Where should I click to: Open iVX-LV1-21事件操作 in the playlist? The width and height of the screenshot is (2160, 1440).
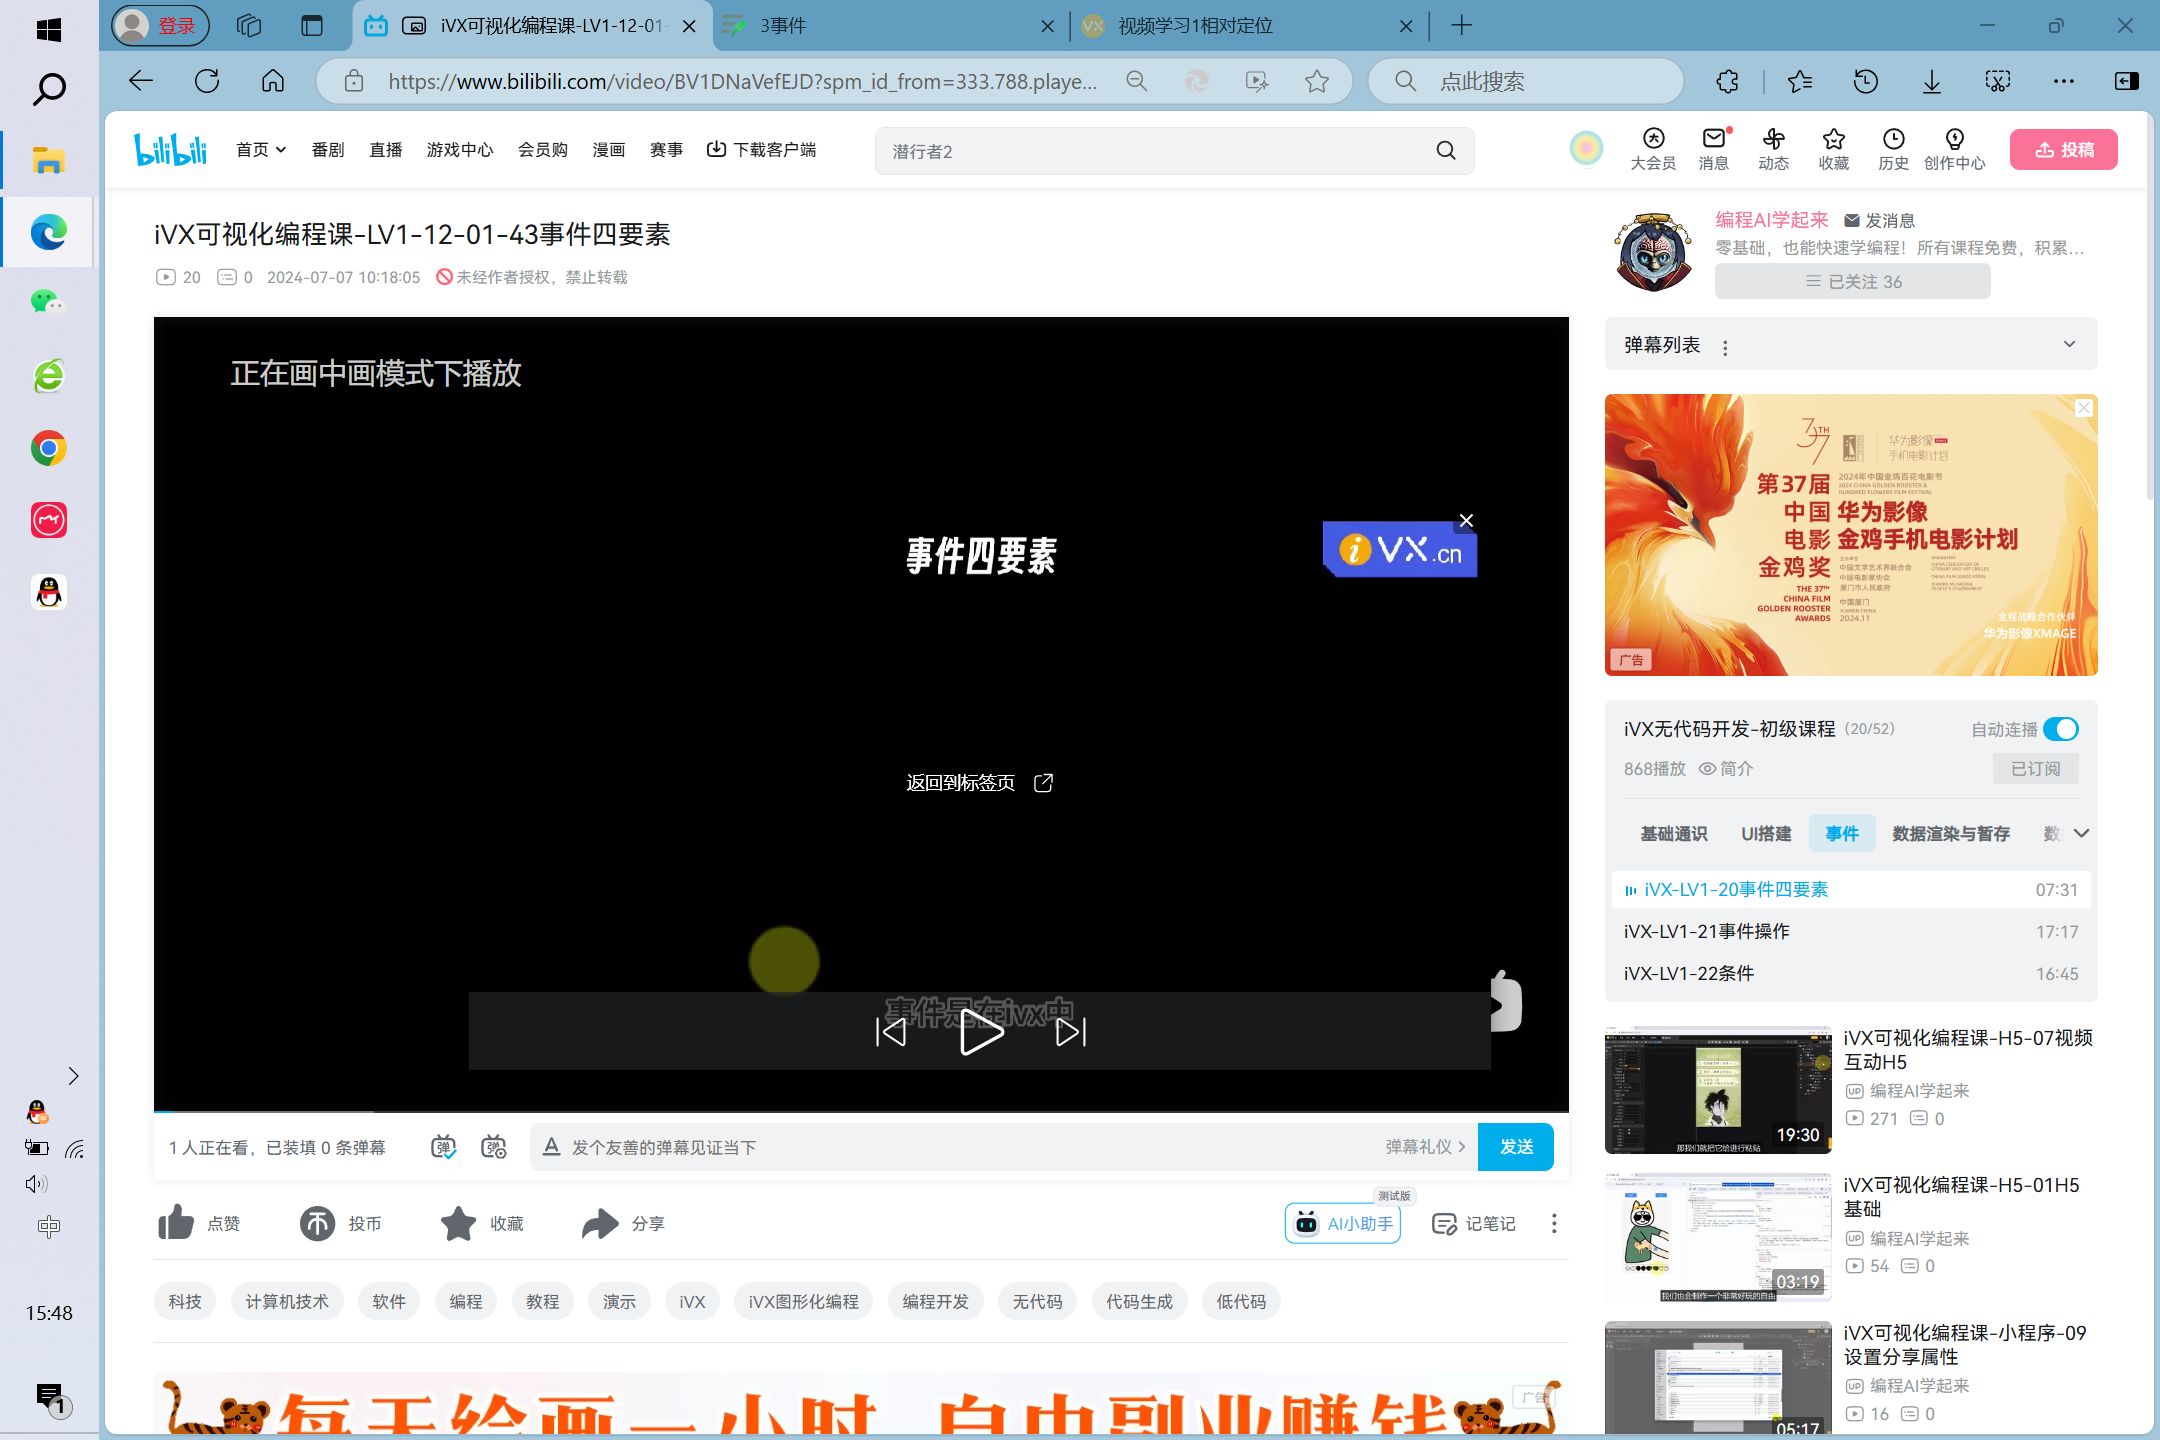click(1707, 931)
